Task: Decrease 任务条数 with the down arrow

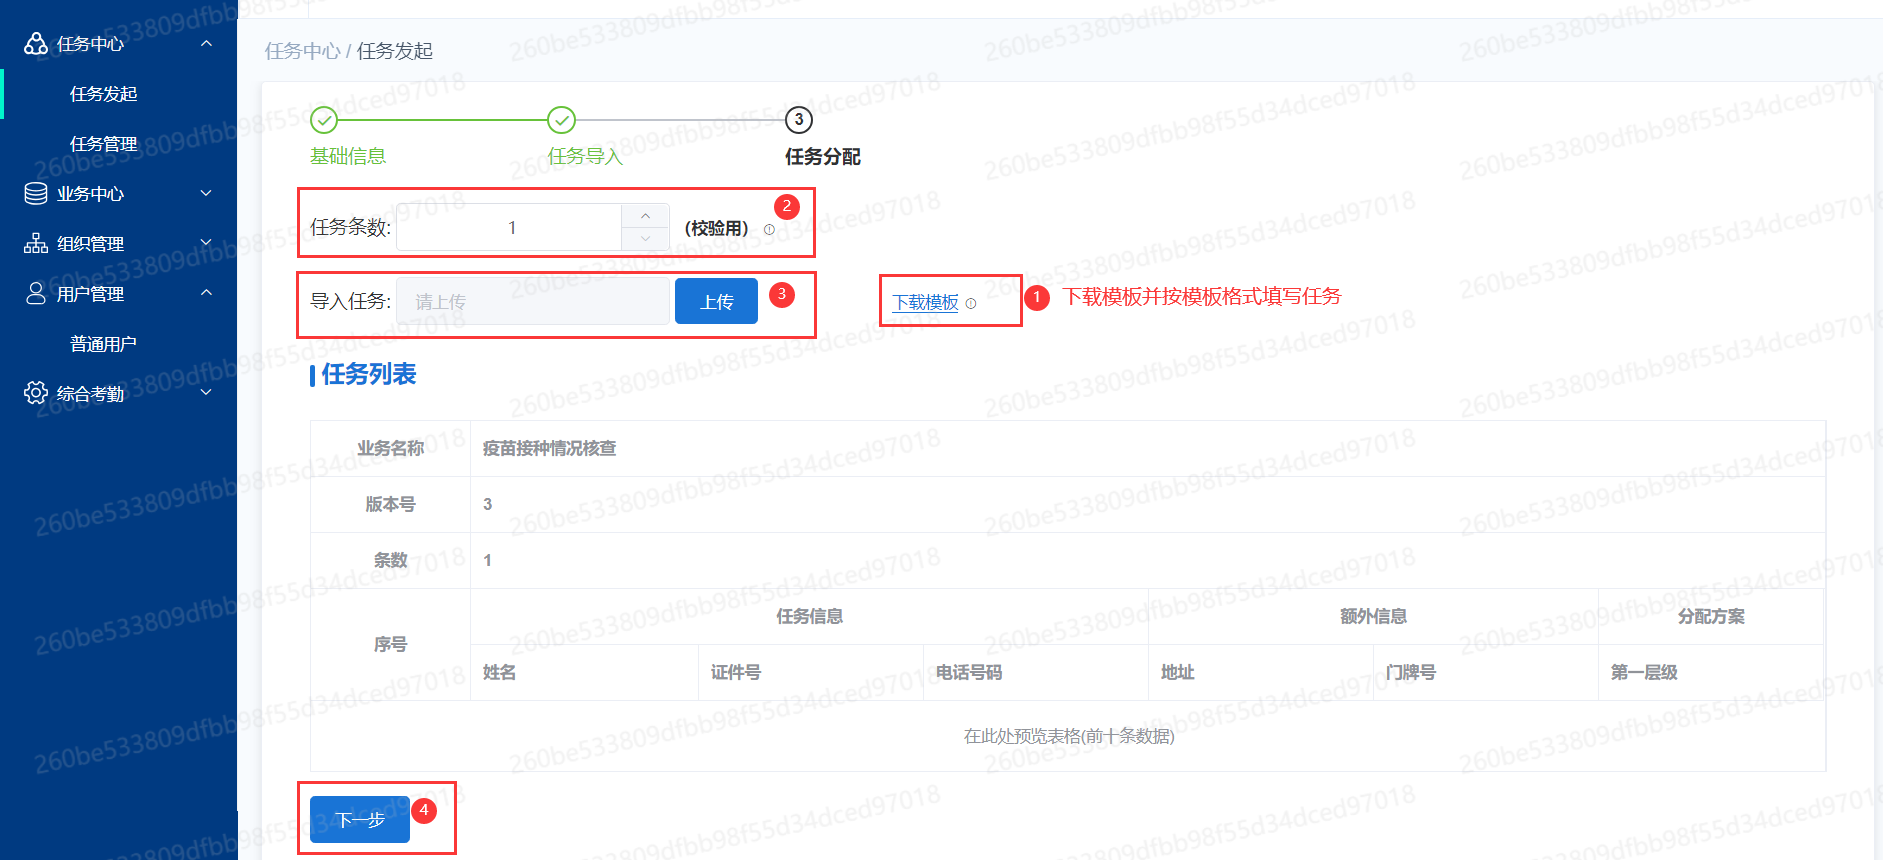Action: point(645,239)
